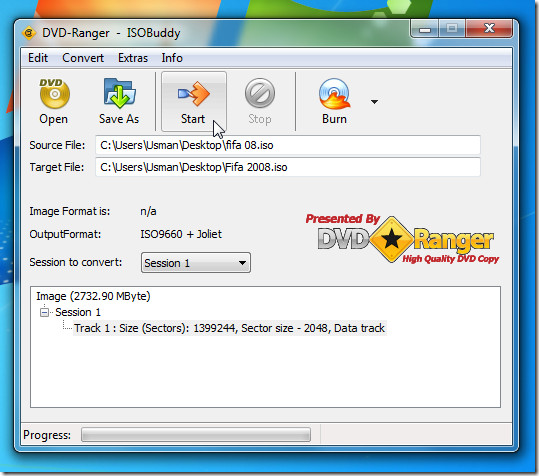Click the Source File: label

click(x=57, y=145)
